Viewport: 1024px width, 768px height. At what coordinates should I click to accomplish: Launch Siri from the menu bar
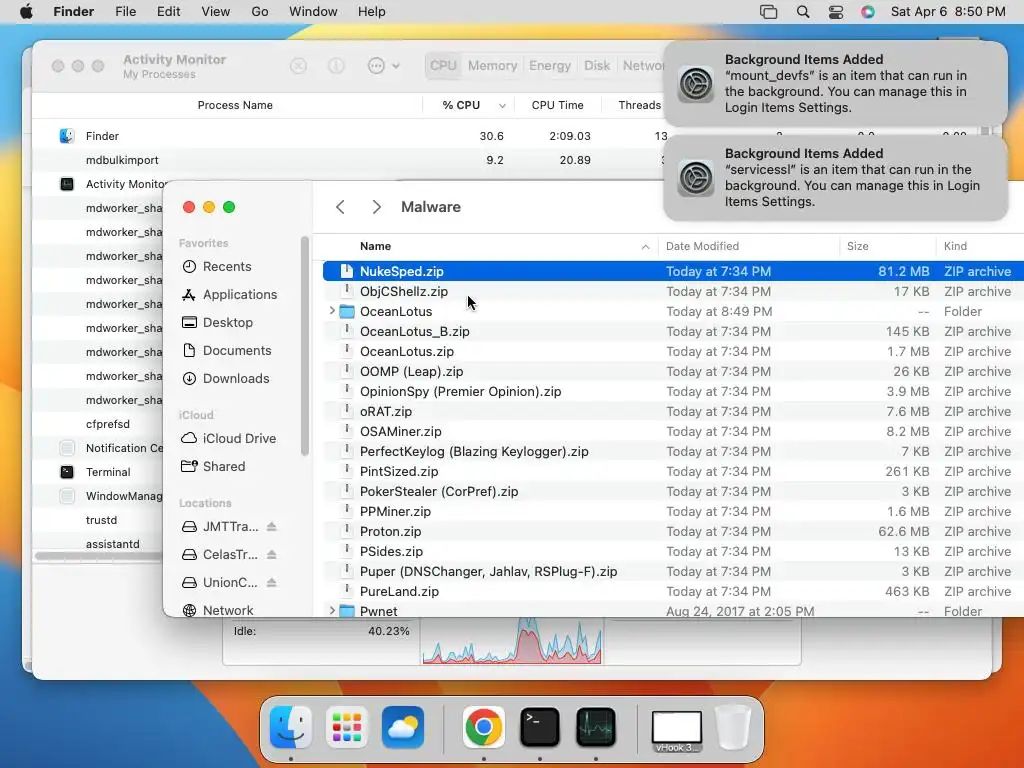coord(867,12)
